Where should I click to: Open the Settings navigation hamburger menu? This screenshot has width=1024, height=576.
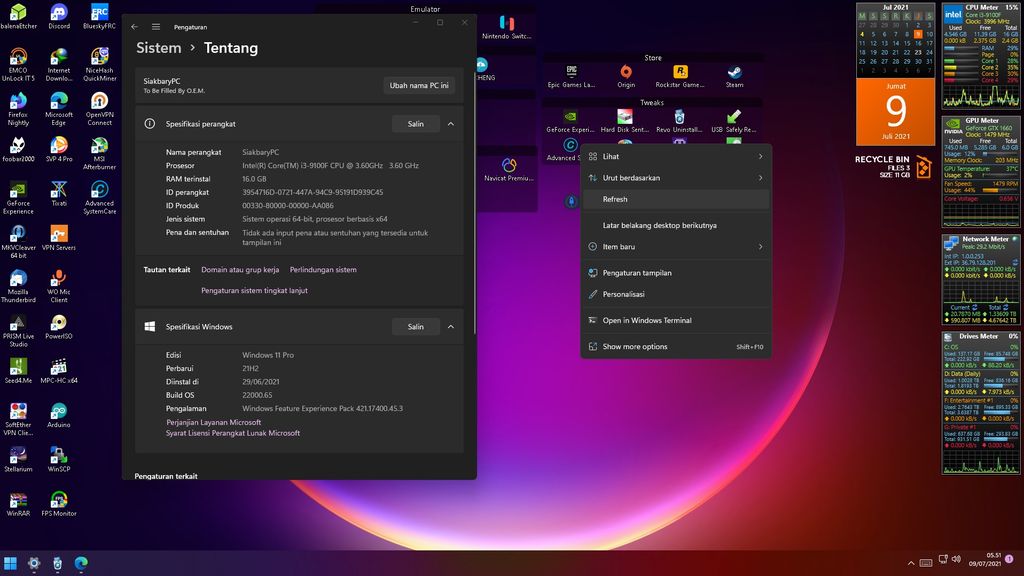[x=156, y=27]
